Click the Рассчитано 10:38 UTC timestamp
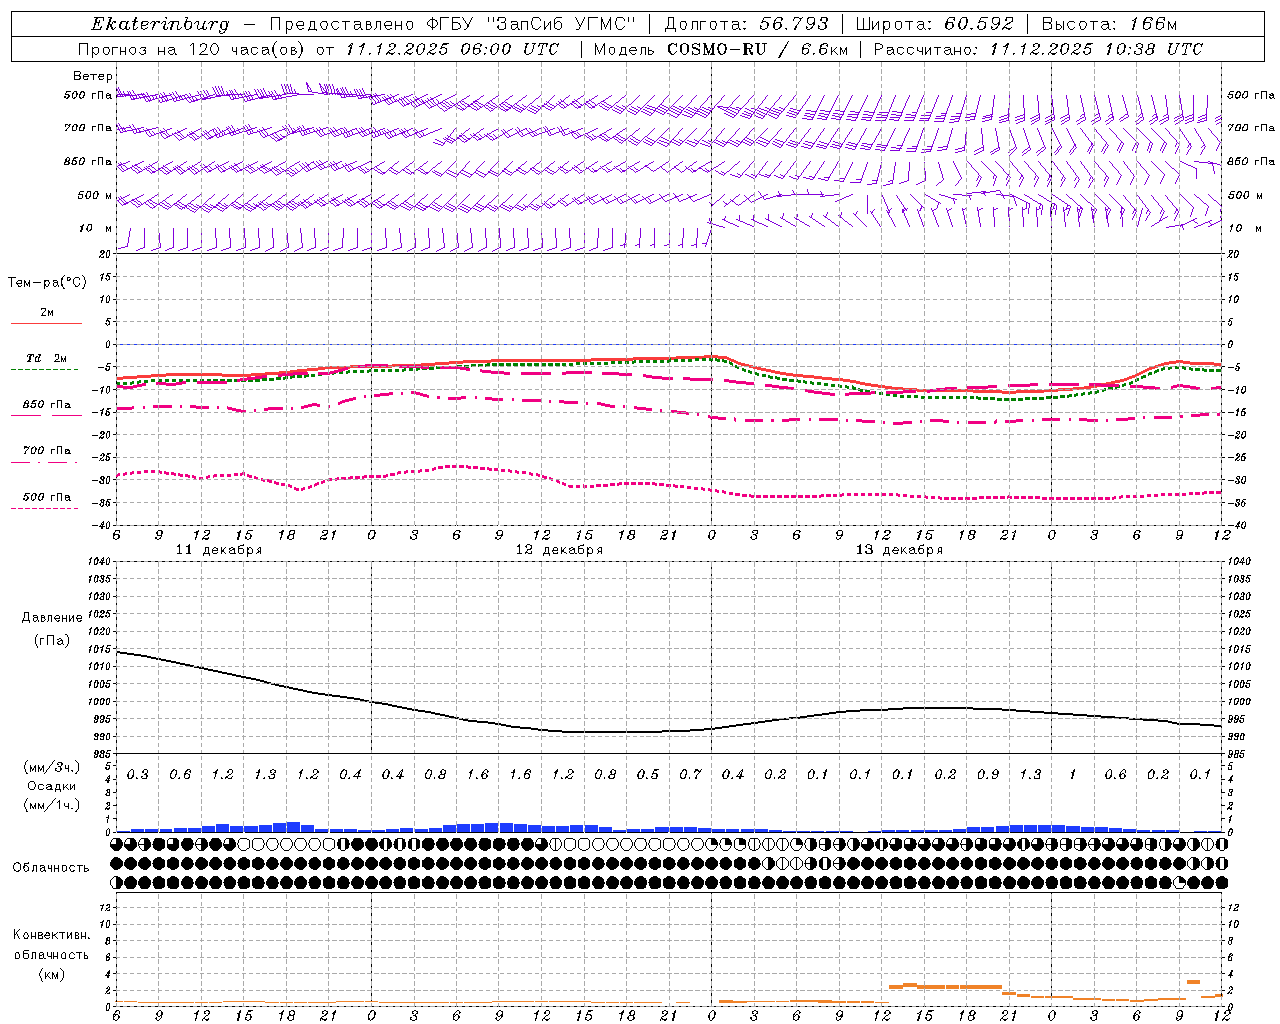The width and height of the screenshot is (1280, 1024). coord(1038,49)
